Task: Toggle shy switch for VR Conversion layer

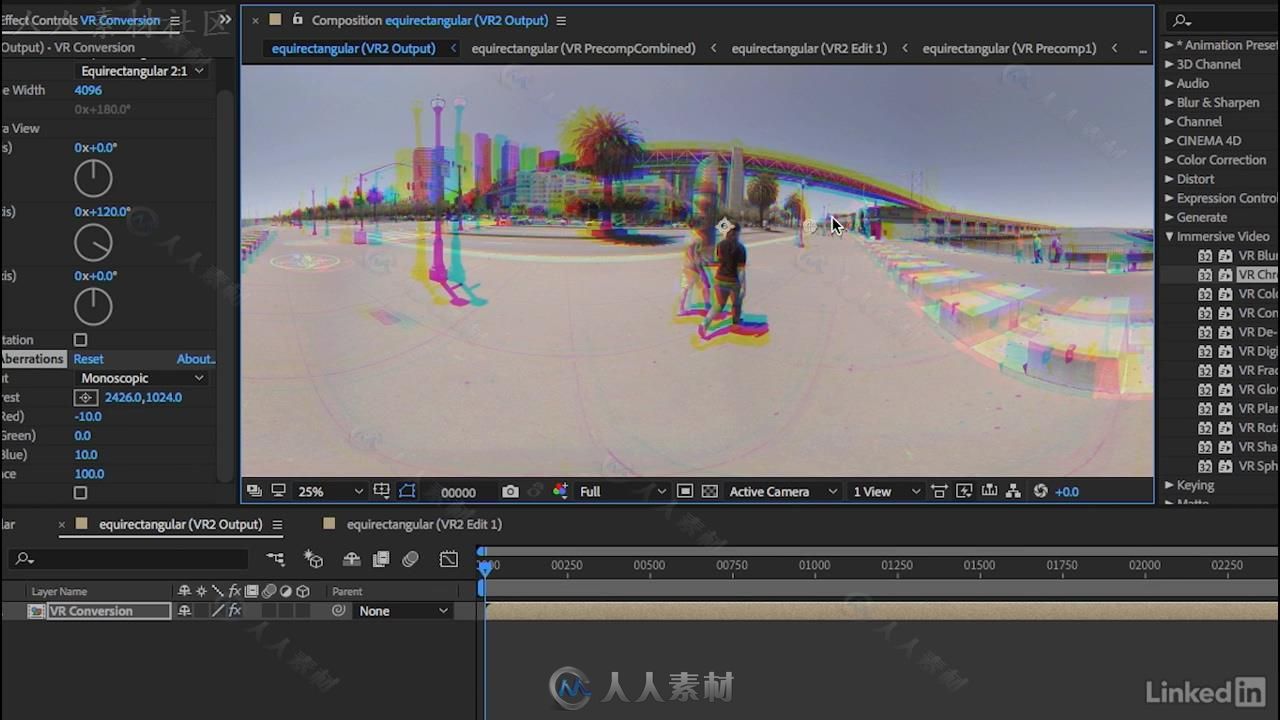Action: 184,611
